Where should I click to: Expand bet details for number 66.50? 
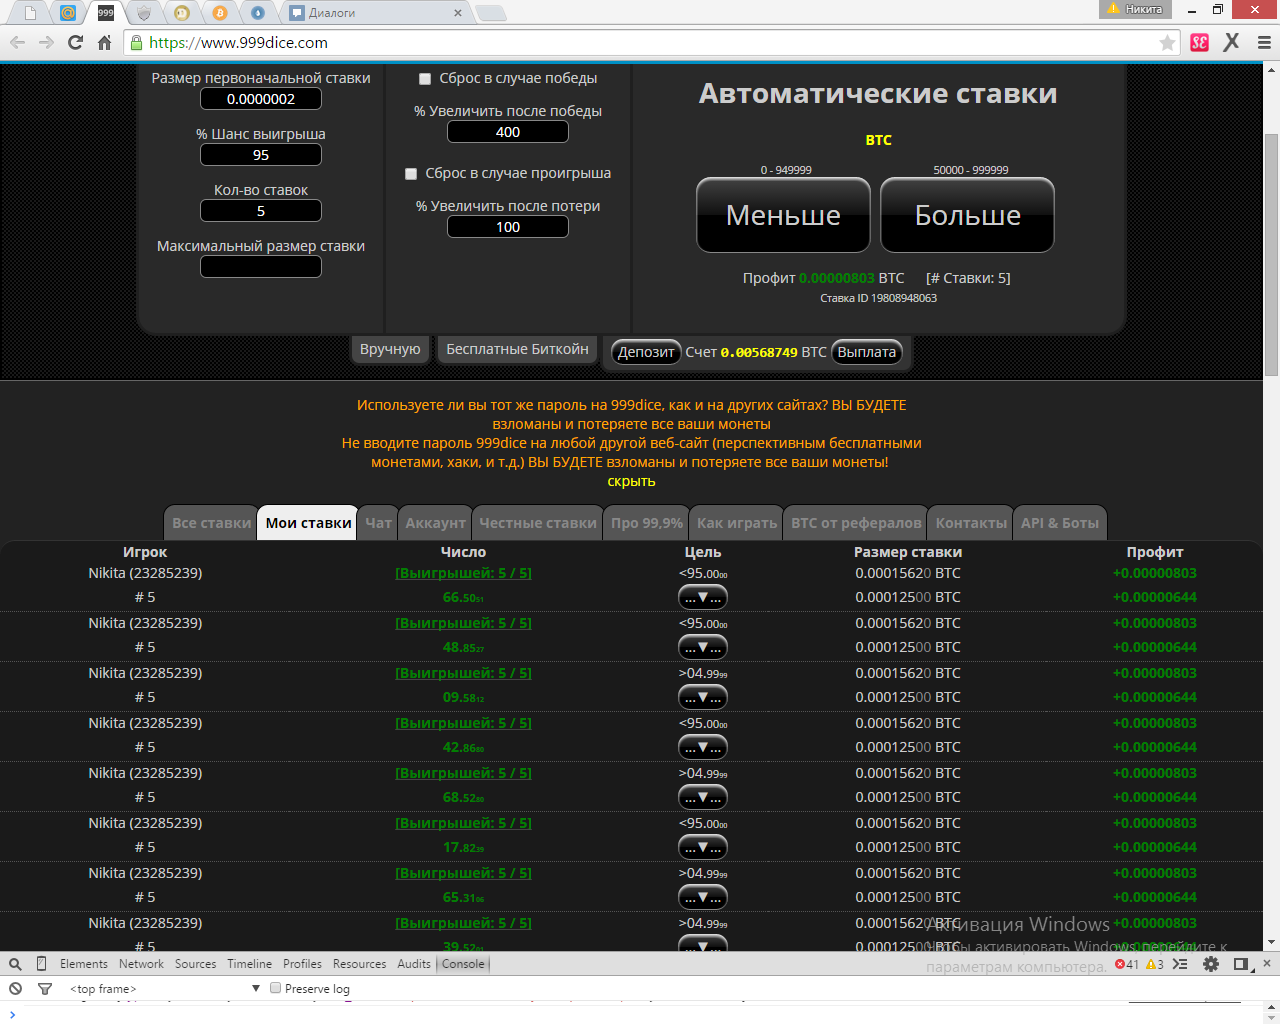(x=703, y=597)
